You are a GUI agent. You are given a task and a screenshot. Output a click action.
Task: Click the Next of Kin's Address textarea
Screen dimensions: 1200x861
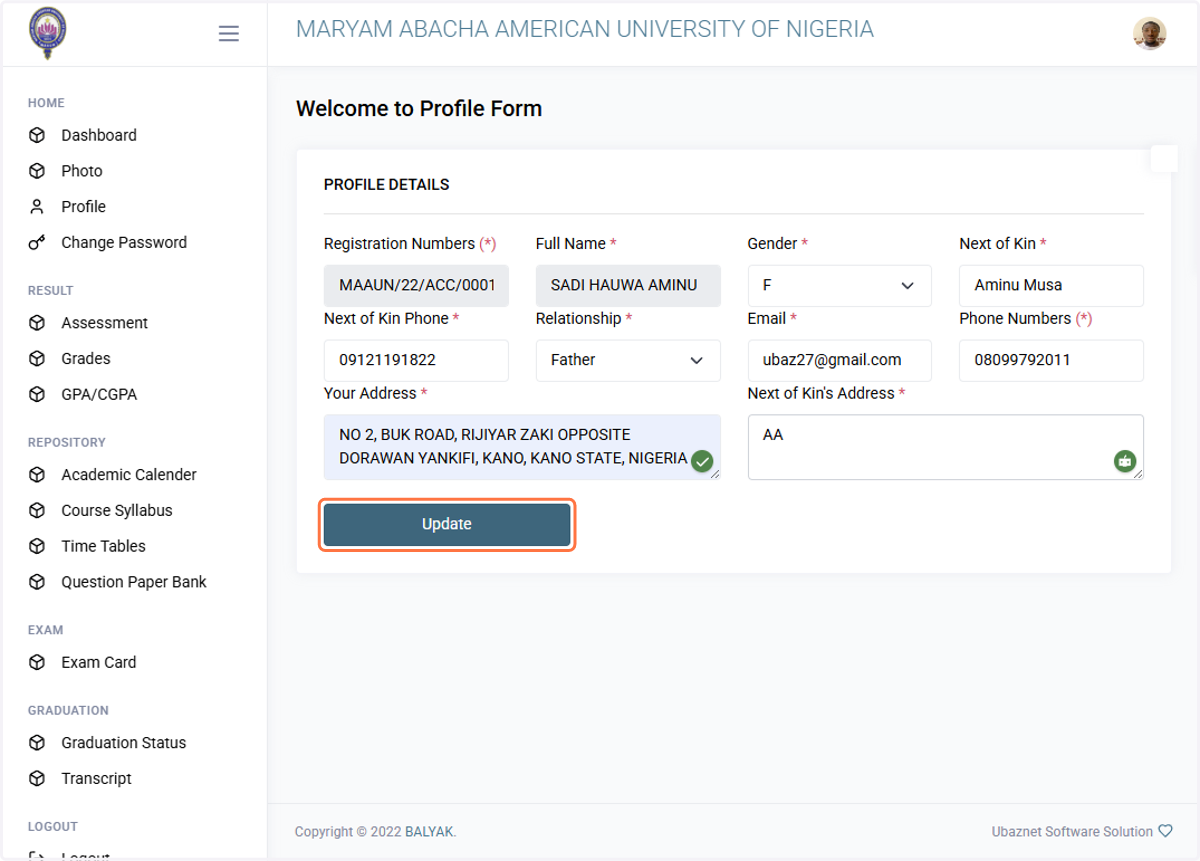click(945, 447)
